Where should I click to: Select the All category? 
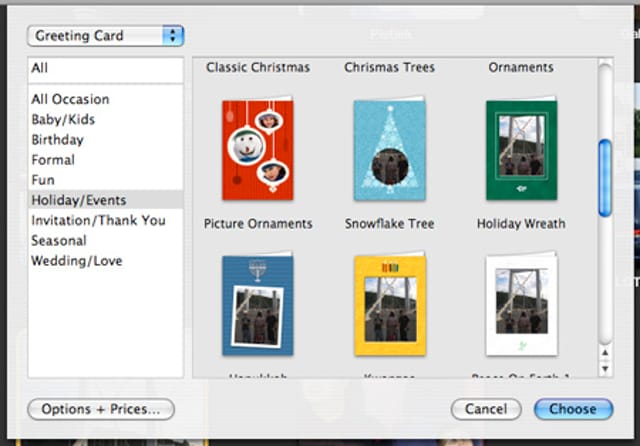point(105,68)
